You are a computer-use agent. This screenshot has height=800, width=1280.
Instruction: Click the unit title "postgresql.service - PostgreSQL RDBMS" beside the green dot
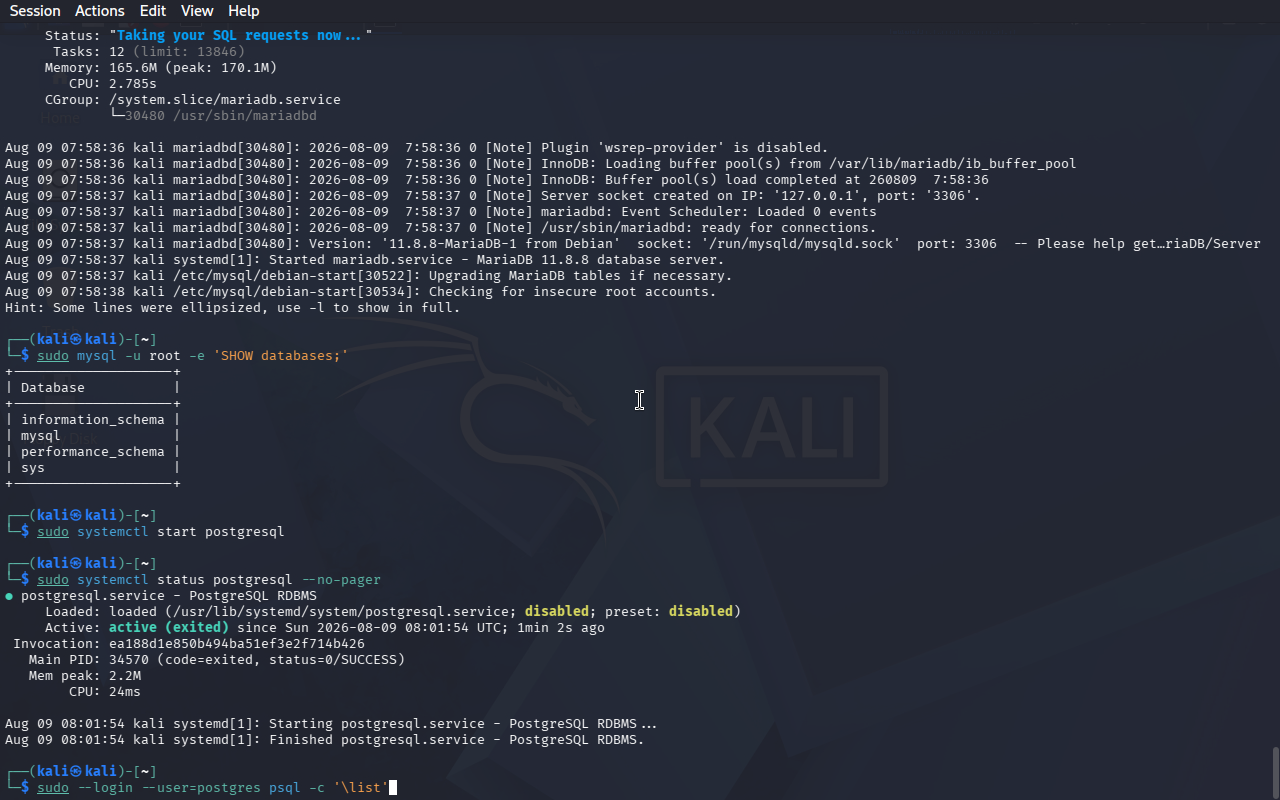tap(169, 595)
